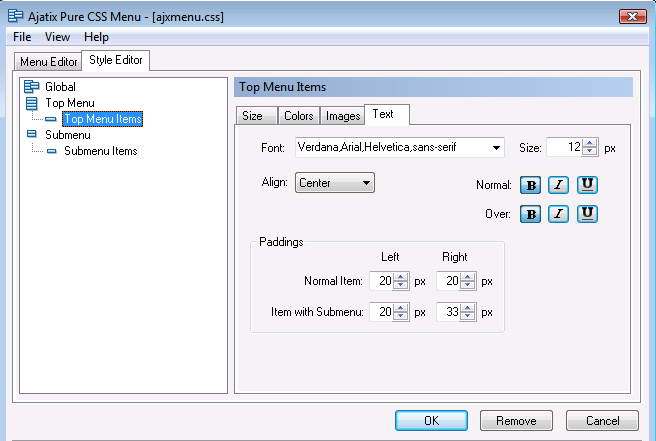Decrease Normal Item right padding

[x=468, y=285]
